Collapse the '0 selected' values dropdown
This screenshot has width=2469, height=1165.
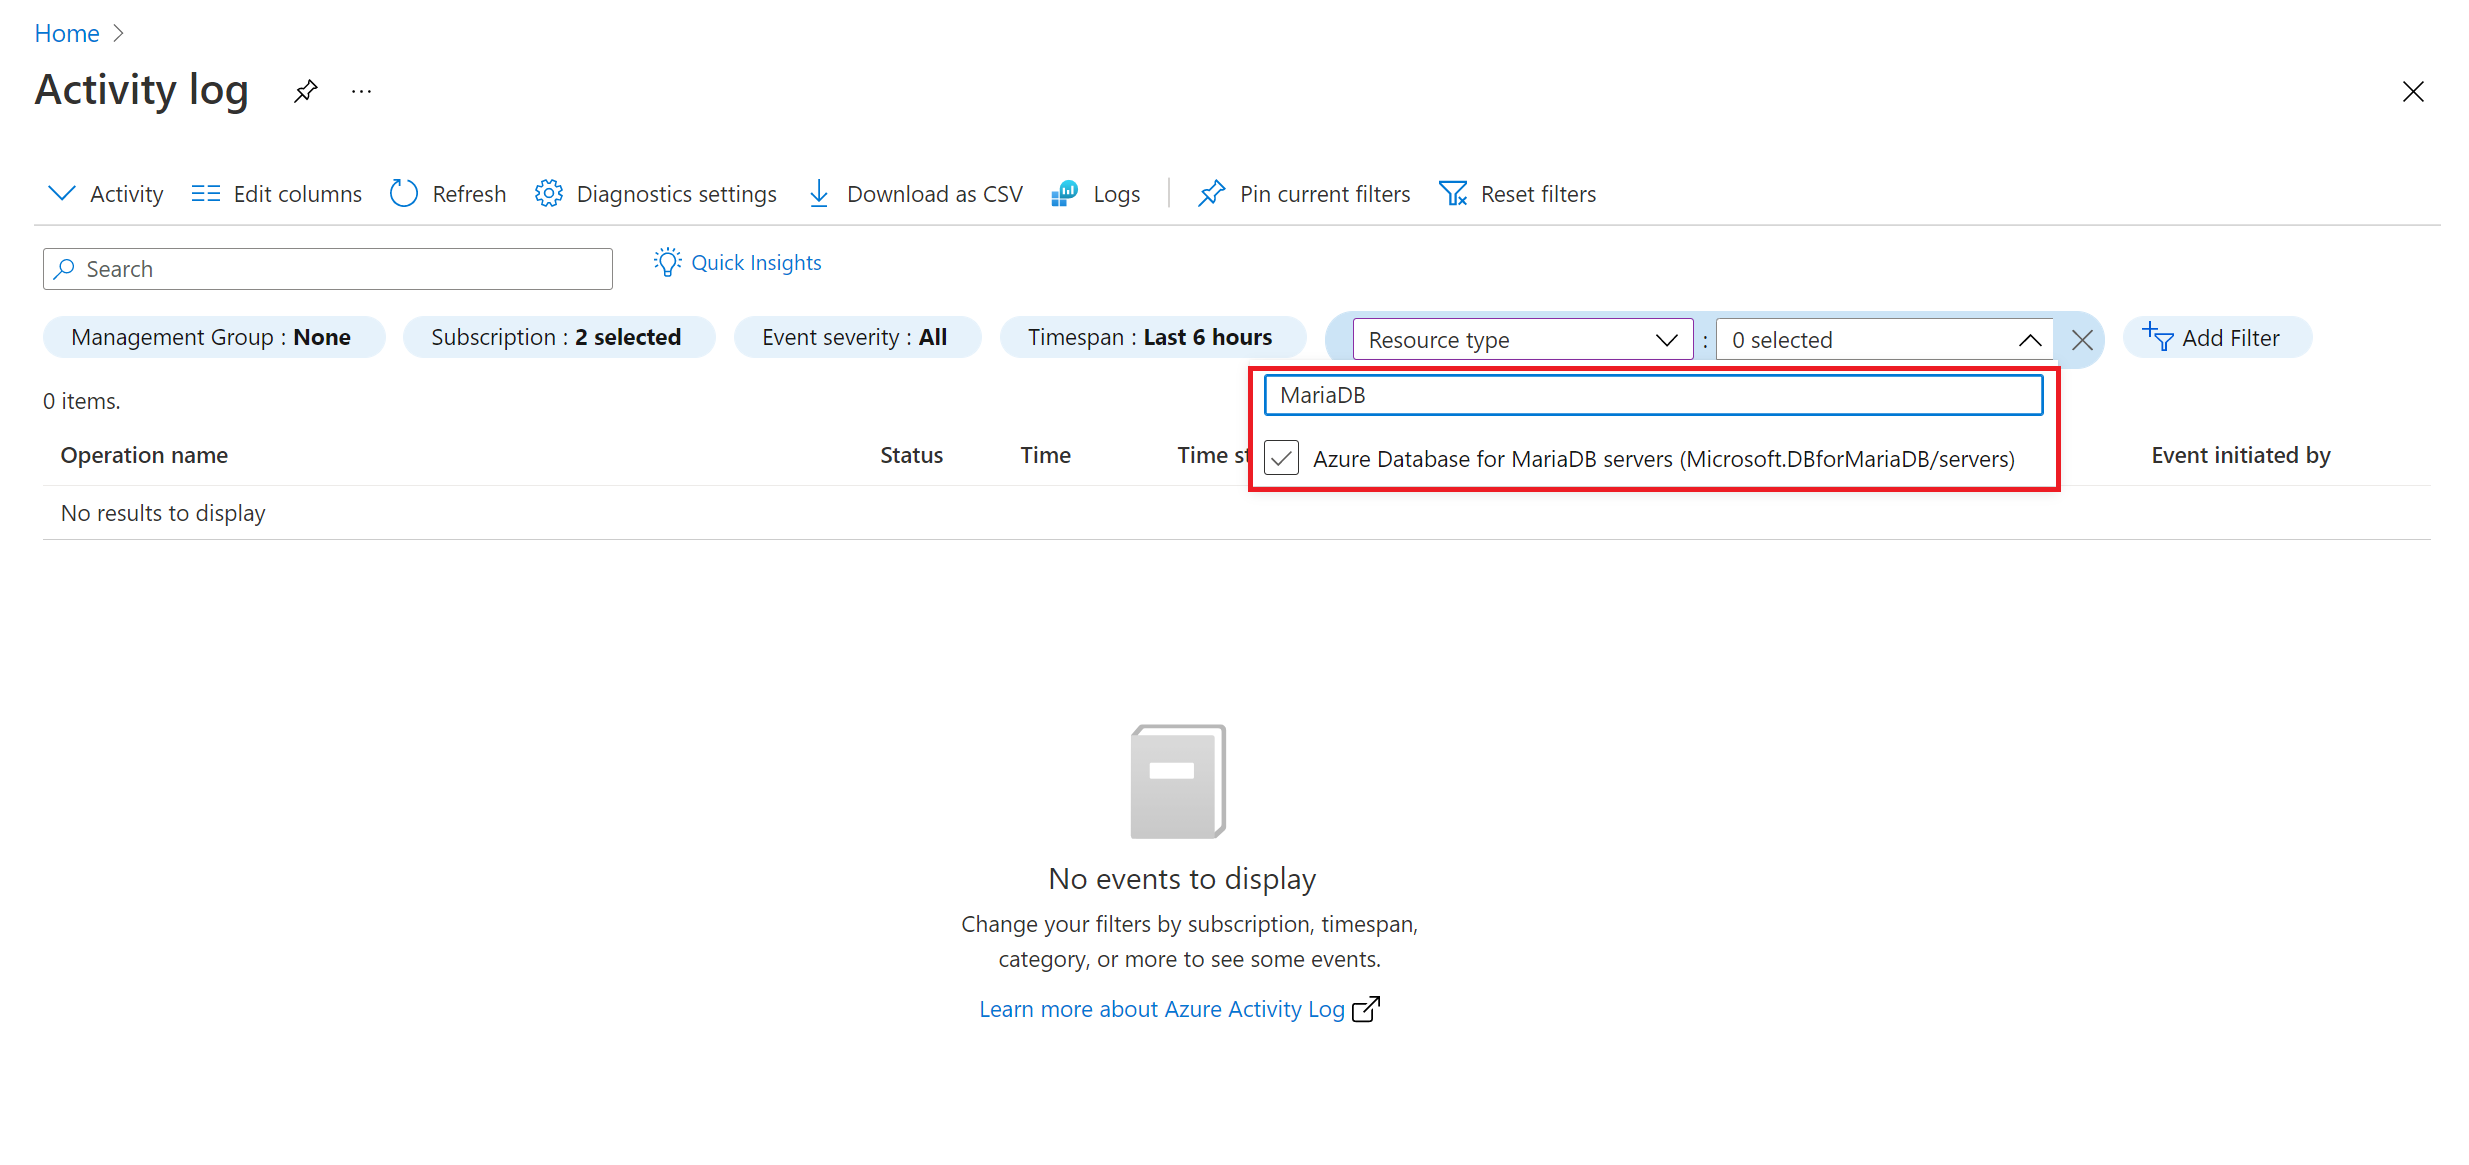pyautogui.click(x=2029, y=339)
